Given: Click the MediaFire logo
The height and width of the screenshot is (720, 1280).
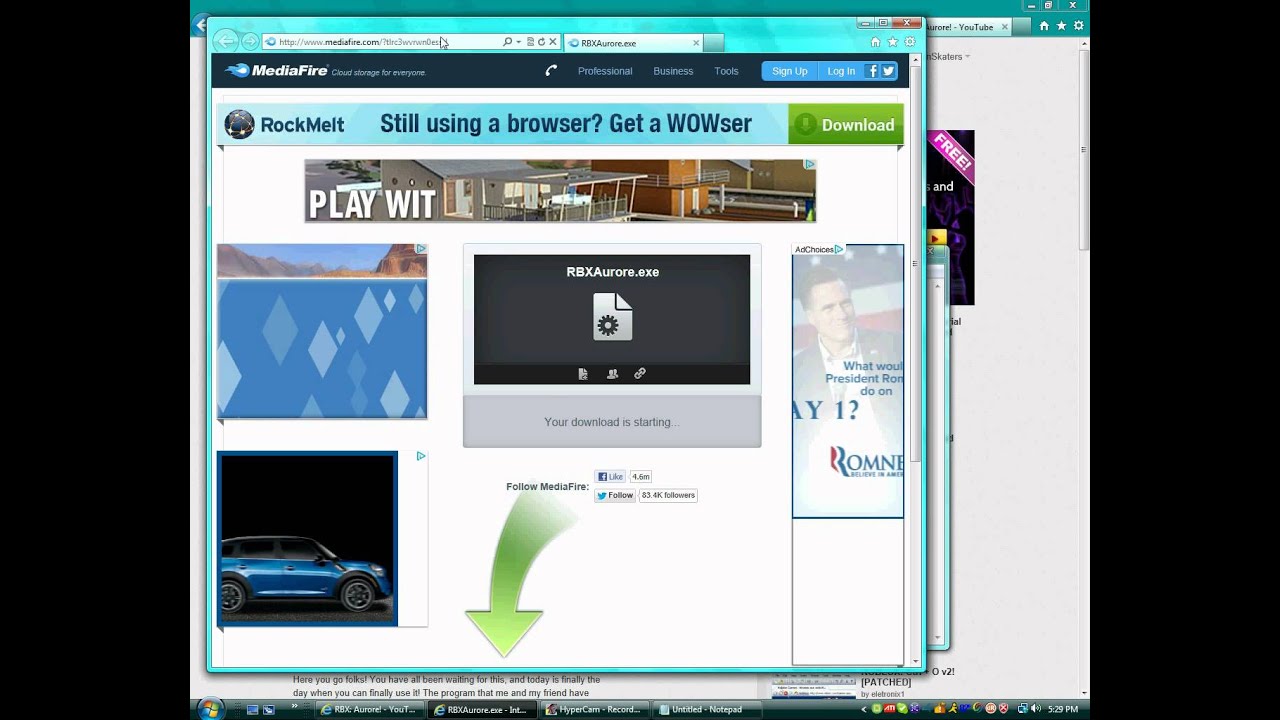Looking at the screenshot, I should click(276, 71).
